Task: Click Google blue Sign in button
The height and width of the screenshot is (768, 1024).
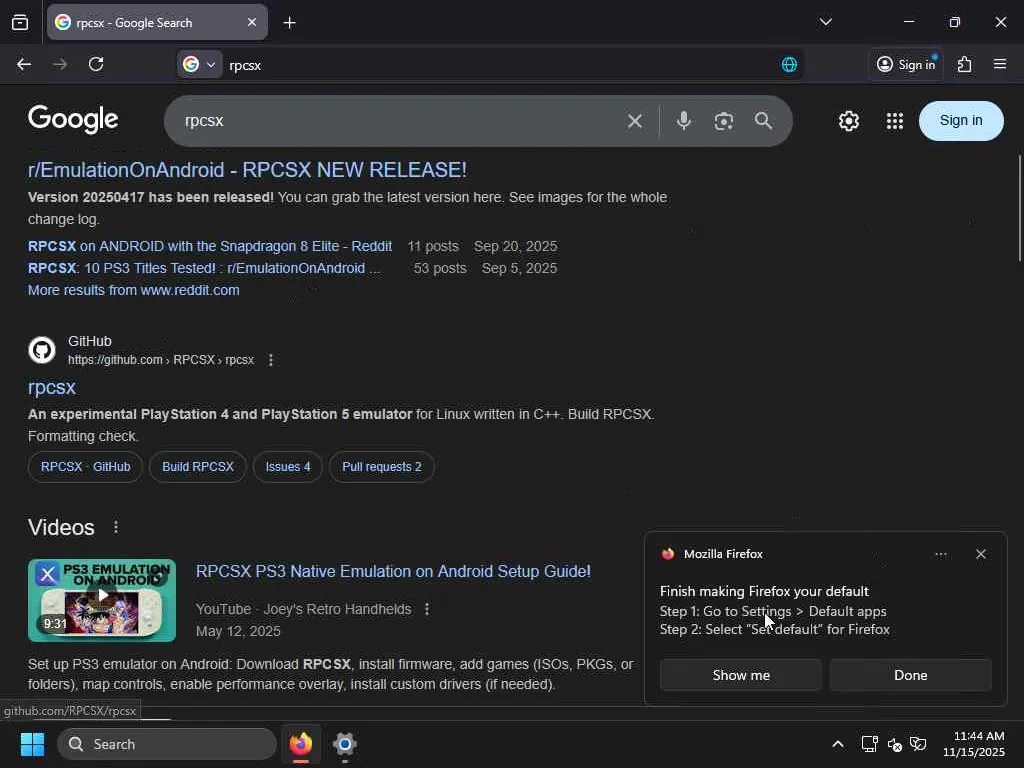Action: click(x=961, y=121)
